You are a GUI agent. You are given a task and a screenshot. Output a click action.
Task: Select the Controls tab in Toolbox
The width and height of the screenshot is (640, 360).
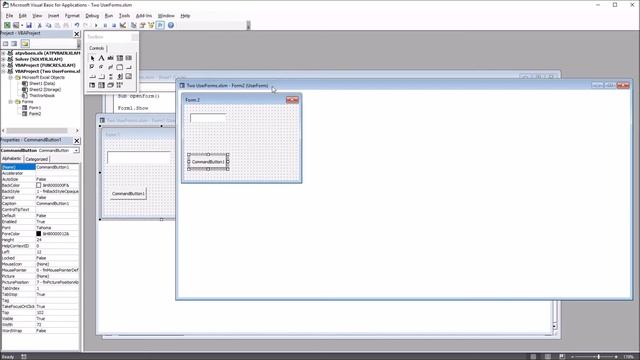pyautogui.click(x=97, y=48)
